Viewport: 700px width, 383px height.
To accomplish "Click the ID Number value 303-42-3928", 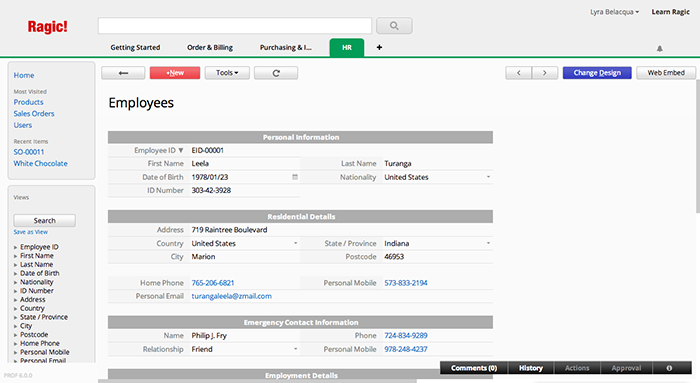I will (211, 191).
